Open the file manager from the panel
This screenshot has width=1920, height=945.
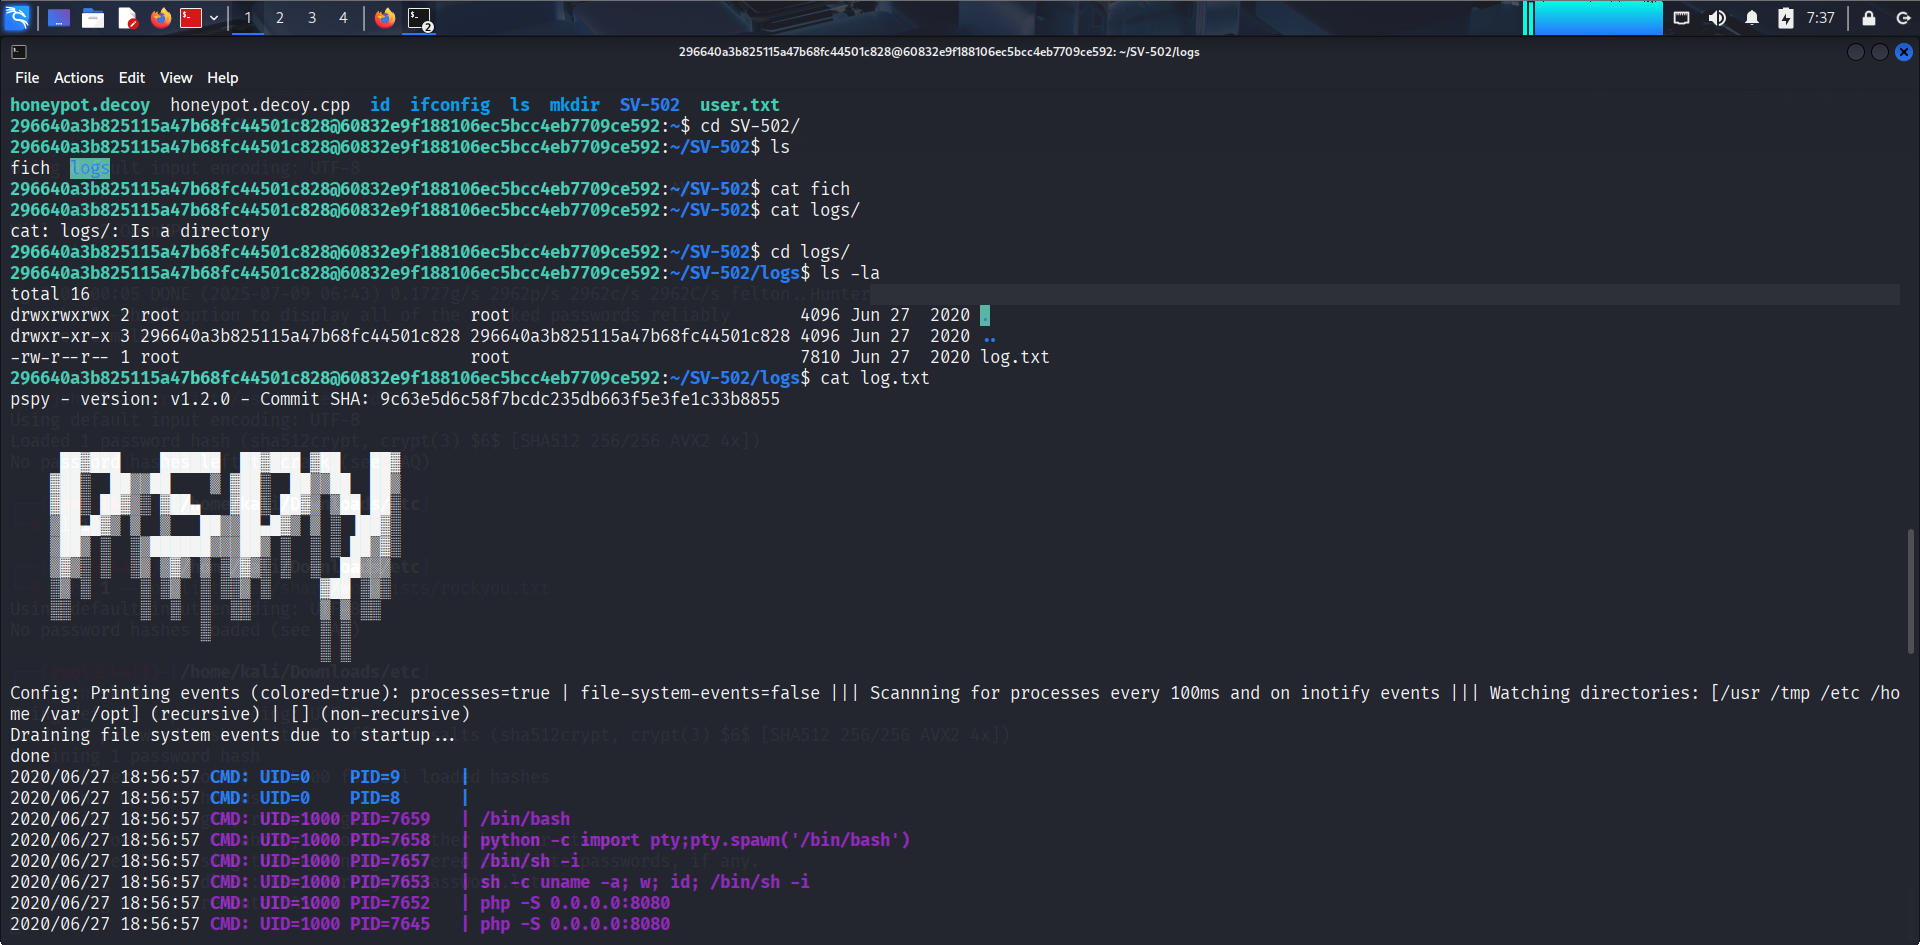93,18
